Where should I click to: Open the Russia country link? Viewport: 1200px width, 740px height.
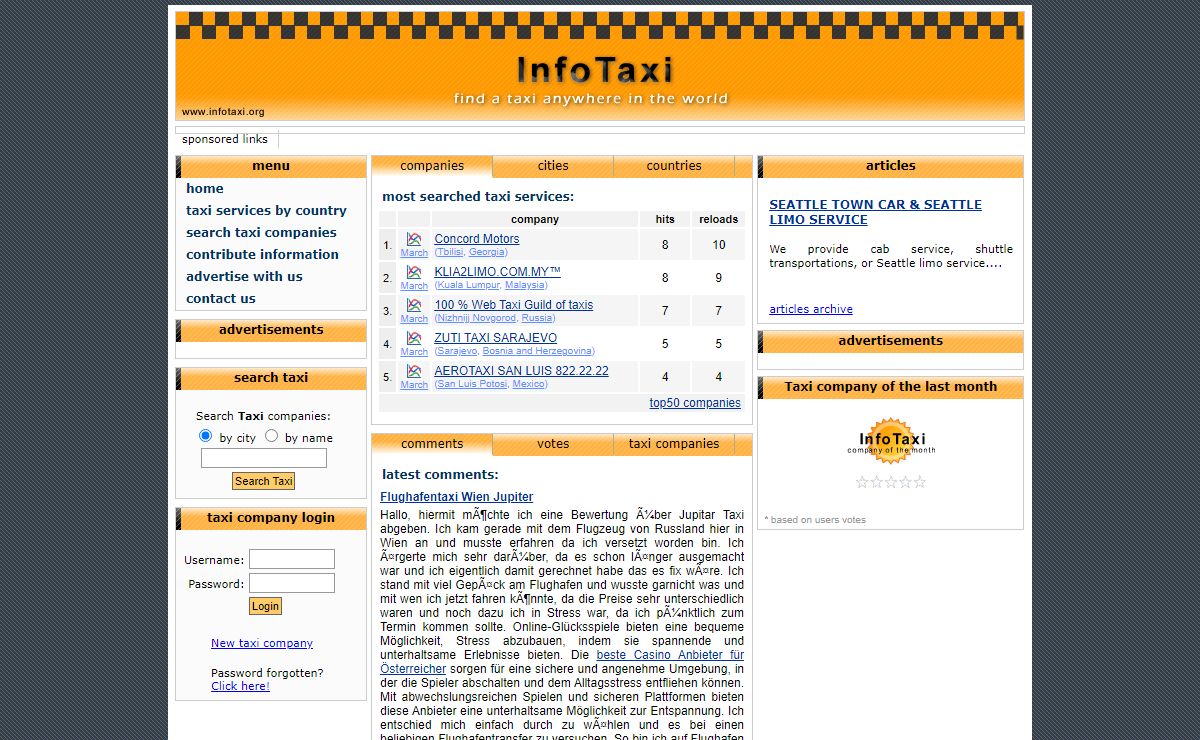pyautogui.click(x=537, y=318)
